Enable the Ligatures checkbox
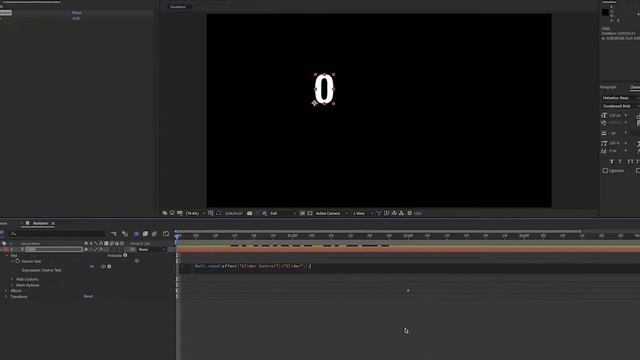 pyautogui.click(x=605, y=171)
